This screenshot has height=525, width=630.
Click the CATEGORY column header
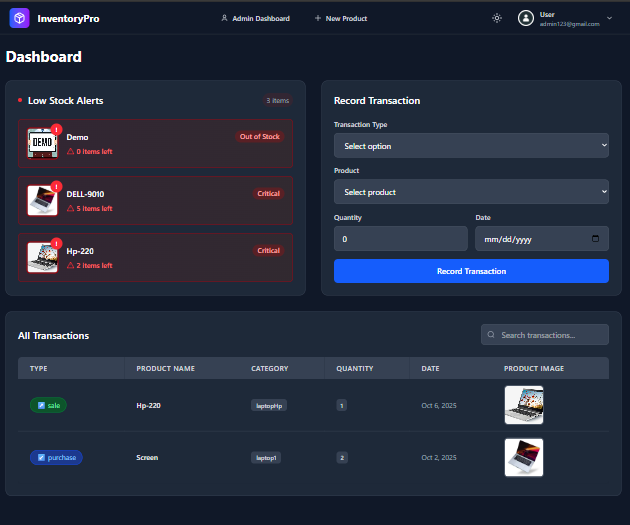(270, 368)
